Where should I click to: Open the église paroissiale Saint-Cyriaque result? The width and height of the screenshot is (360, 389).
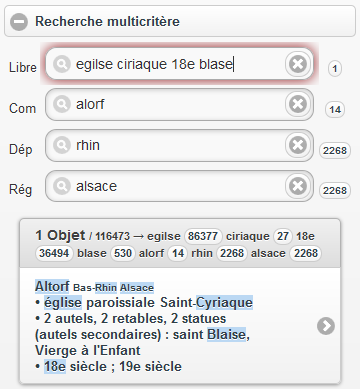pos(180,326)
